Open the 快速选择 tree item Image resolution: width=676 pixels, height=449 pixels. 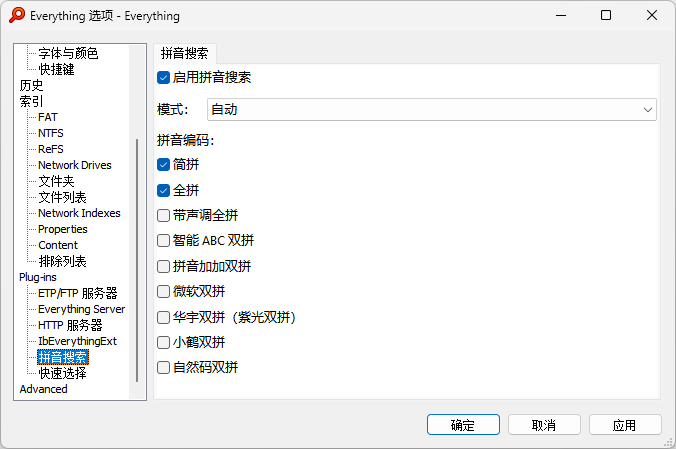point(62,373)
